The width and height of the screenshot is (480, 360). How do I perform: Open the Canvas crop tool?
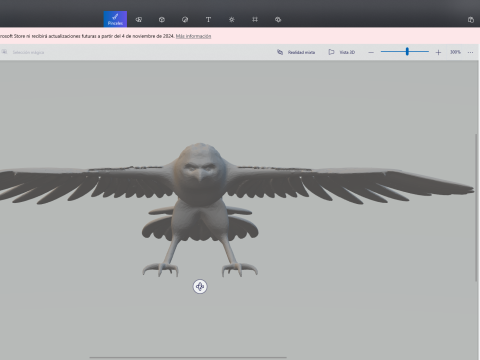tap(255, 20)
